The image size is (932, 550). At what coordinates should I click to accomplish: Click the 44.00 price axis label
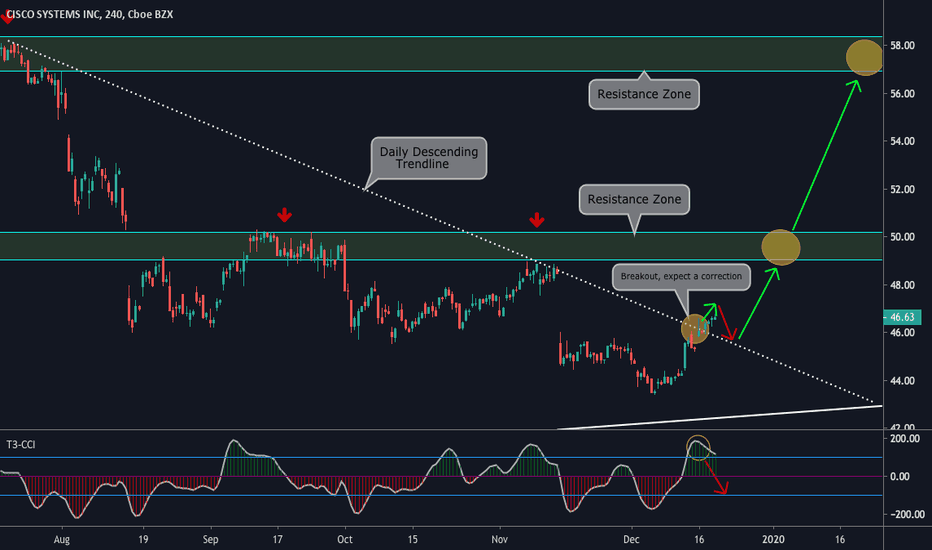(902, 381)
